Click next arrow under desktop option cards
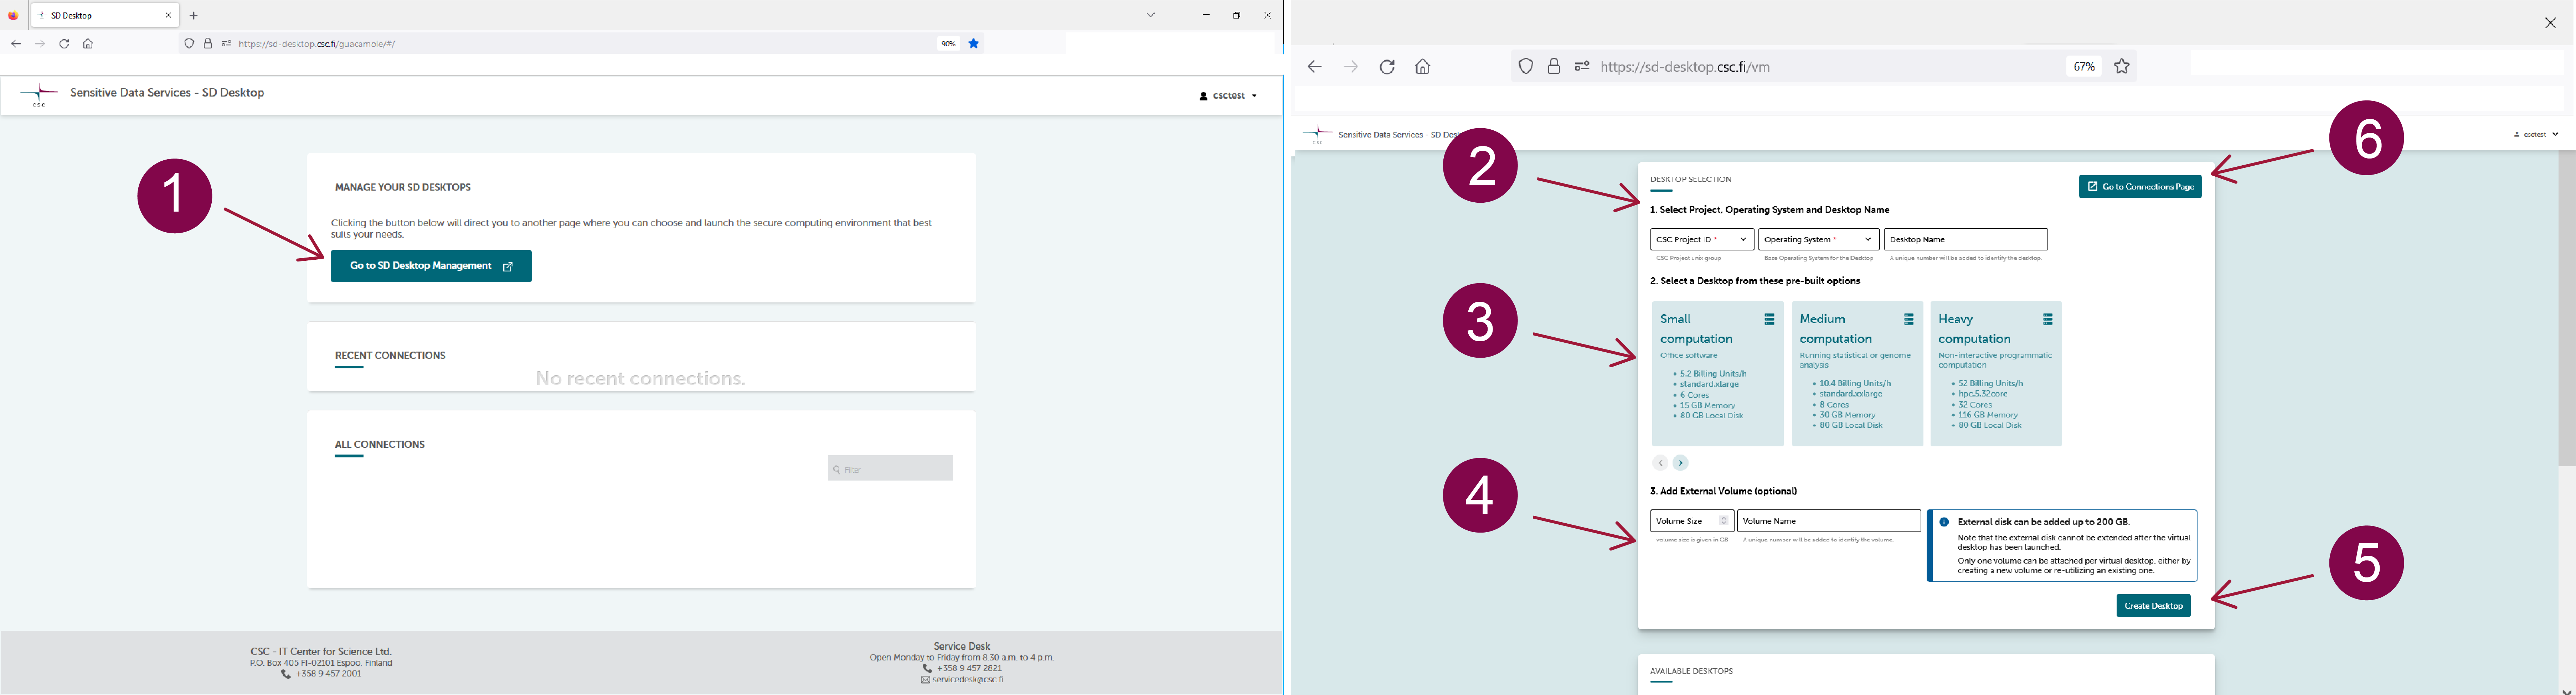The width and height of the screenshot is (2576, 695). click(x=1681, y=463)
